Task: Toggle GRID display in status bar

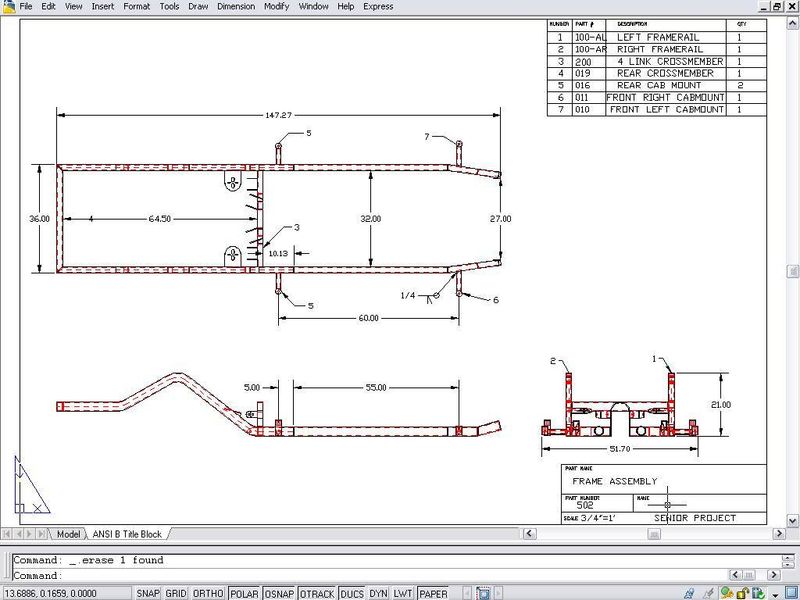Action: (176, 593)
